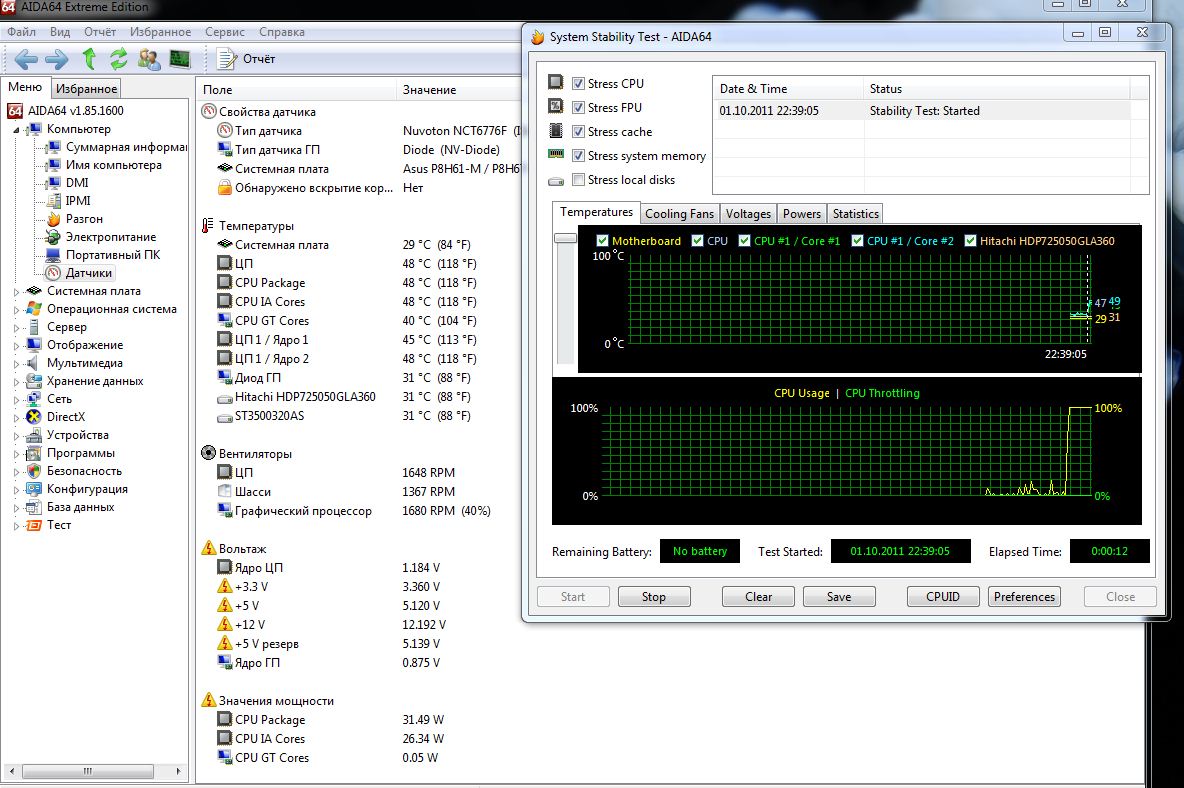
Task: Click the green Refresh arrows icon
Action: tap(119, 59)
